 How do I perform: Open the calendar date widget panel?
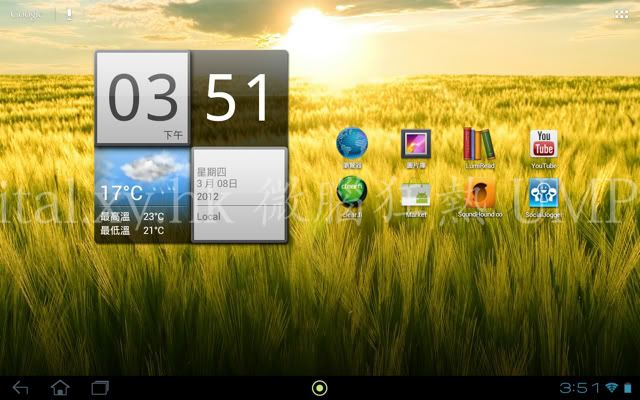pyautogui.click(x=239, y=195)
